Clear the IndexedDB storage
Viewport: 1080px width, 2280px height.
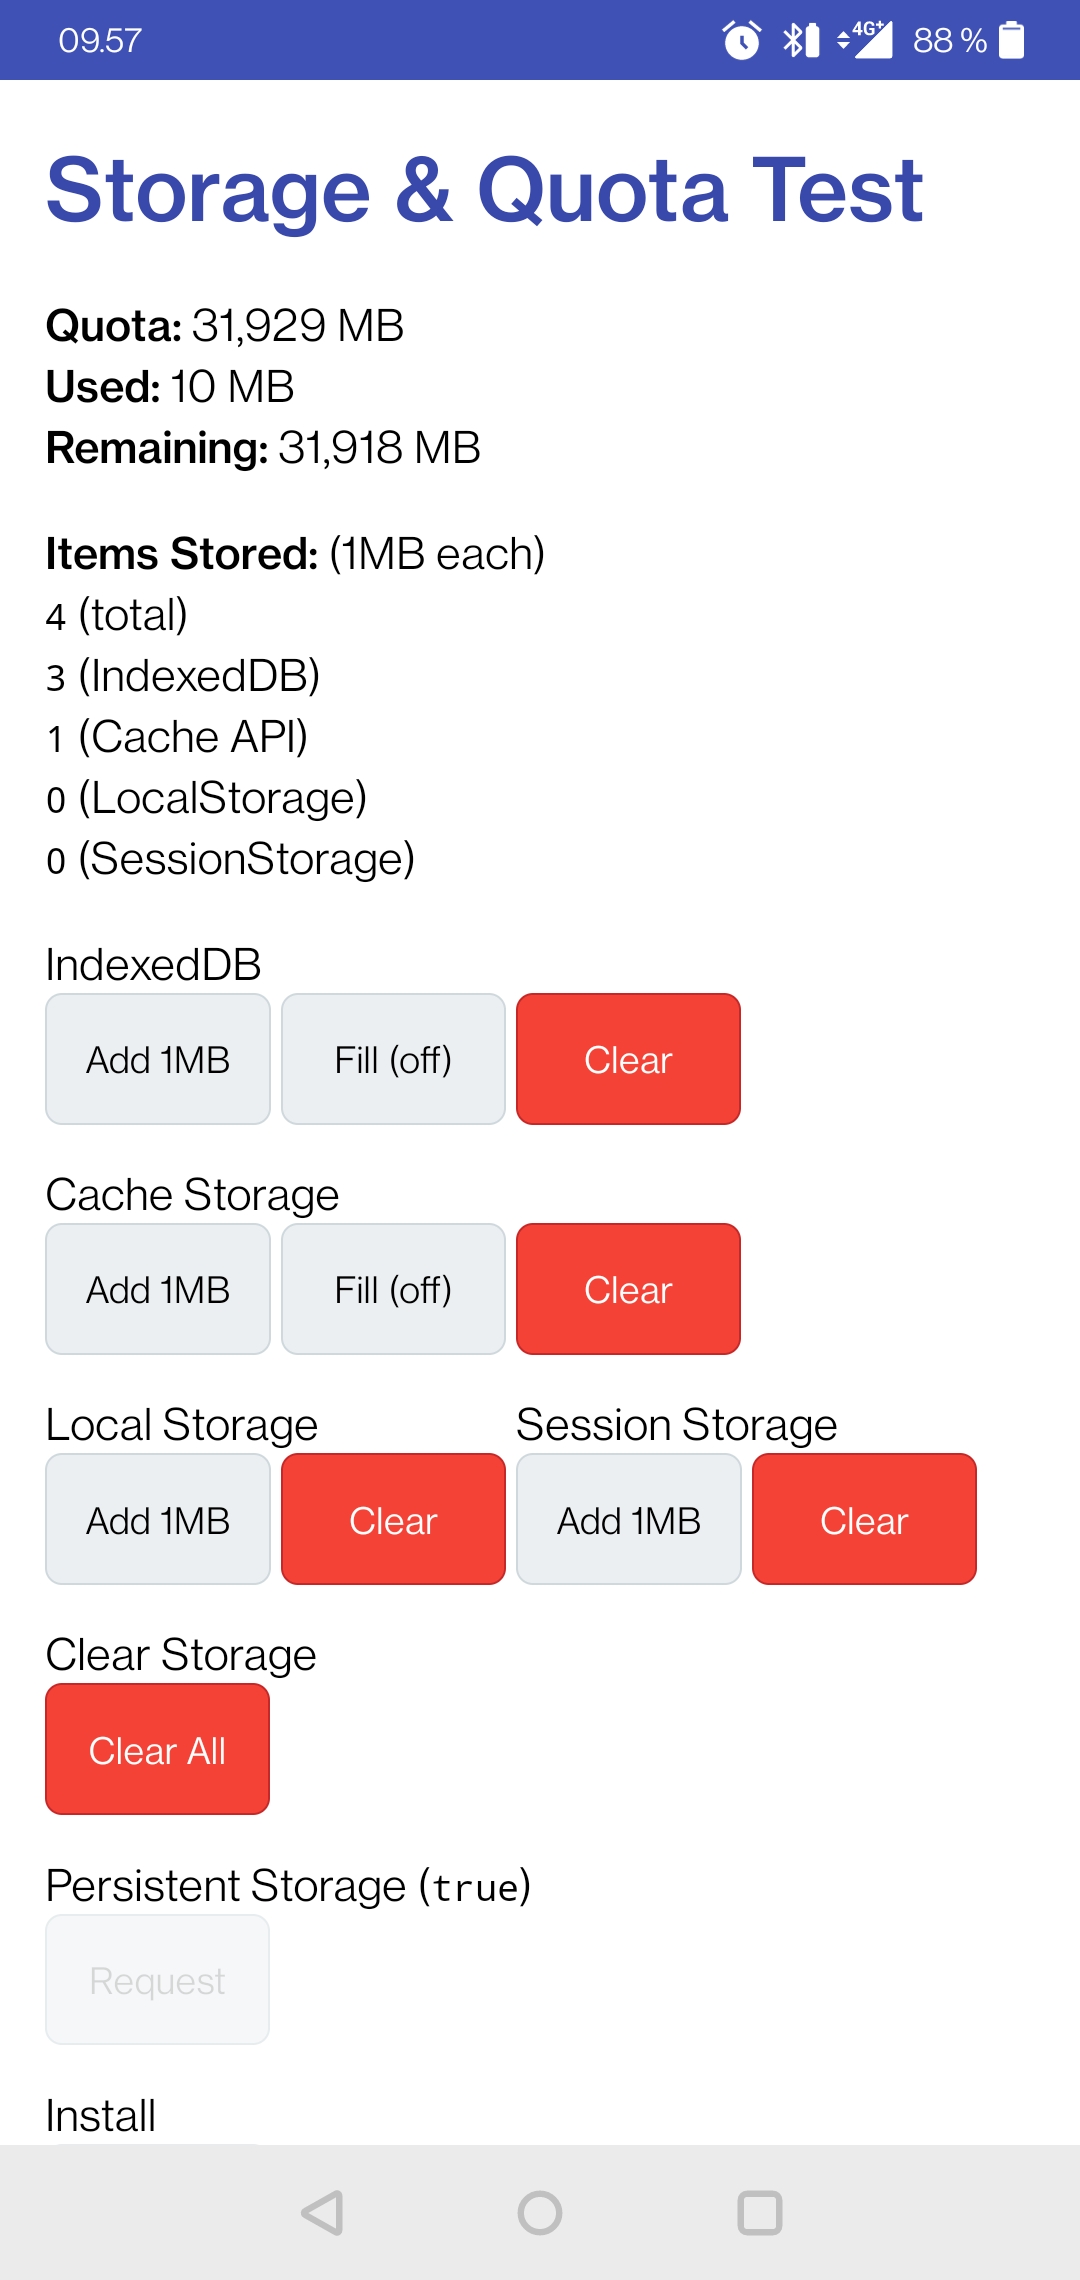[x=628, y=1059]
